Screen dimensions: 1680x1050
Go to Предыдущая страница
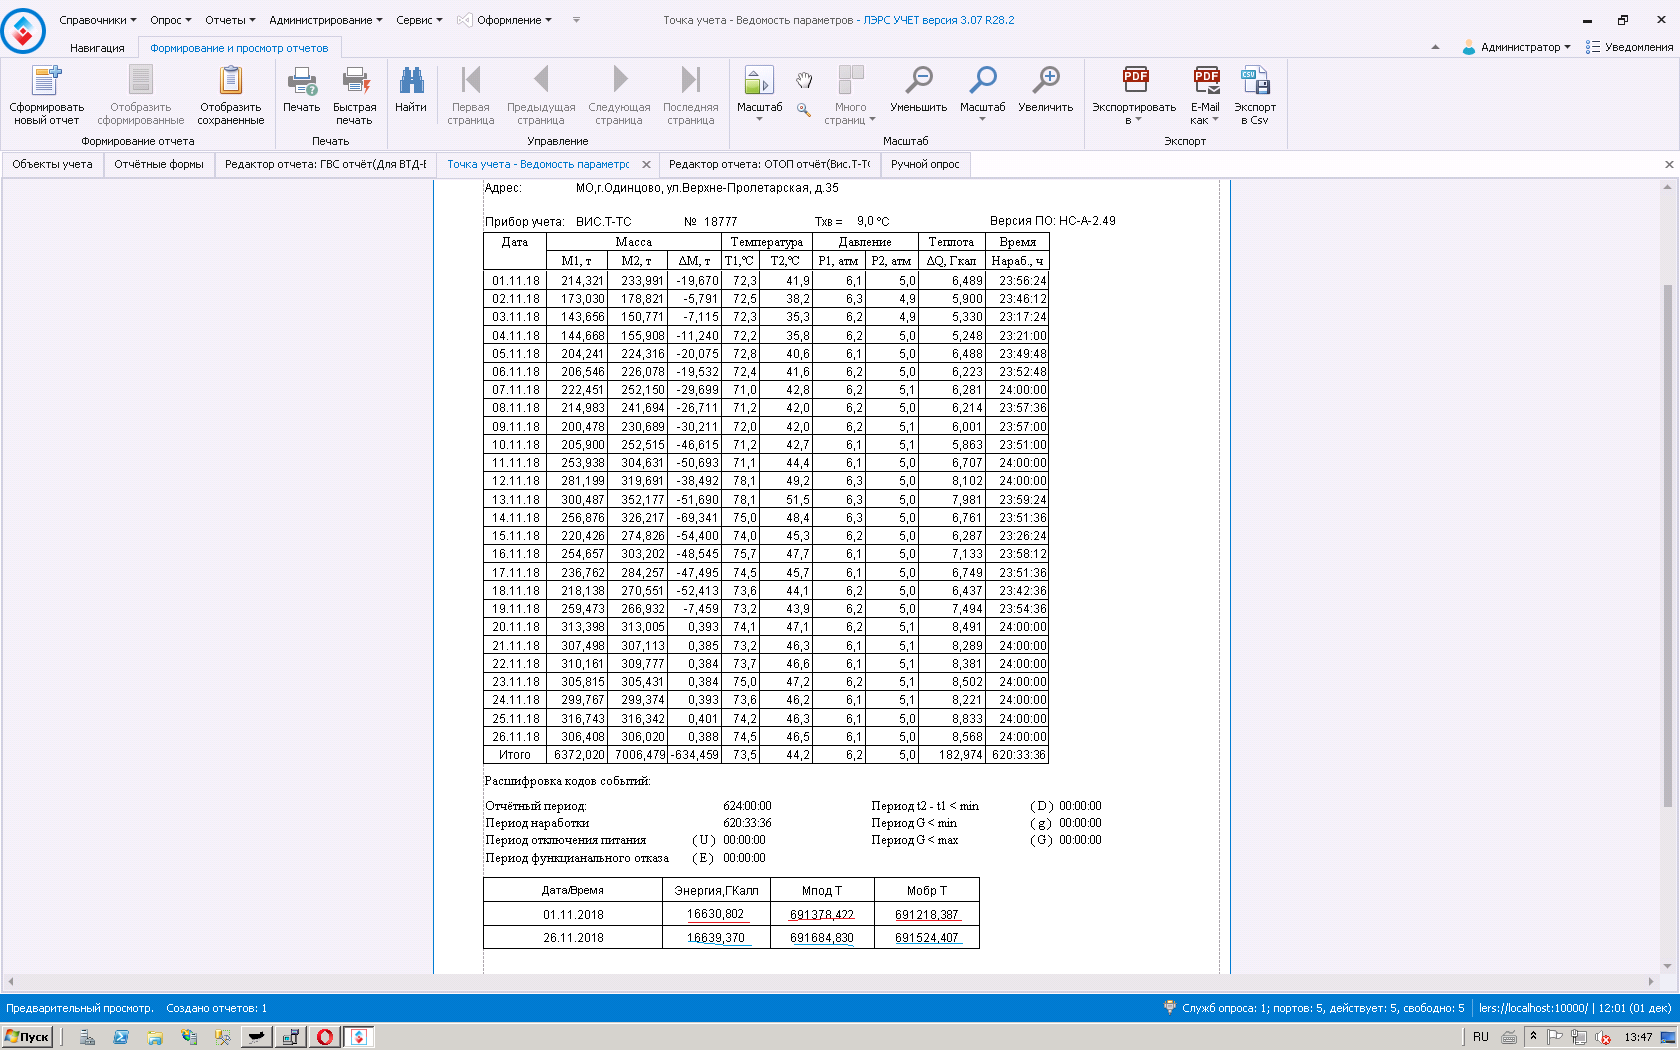[x=541, y=94]
